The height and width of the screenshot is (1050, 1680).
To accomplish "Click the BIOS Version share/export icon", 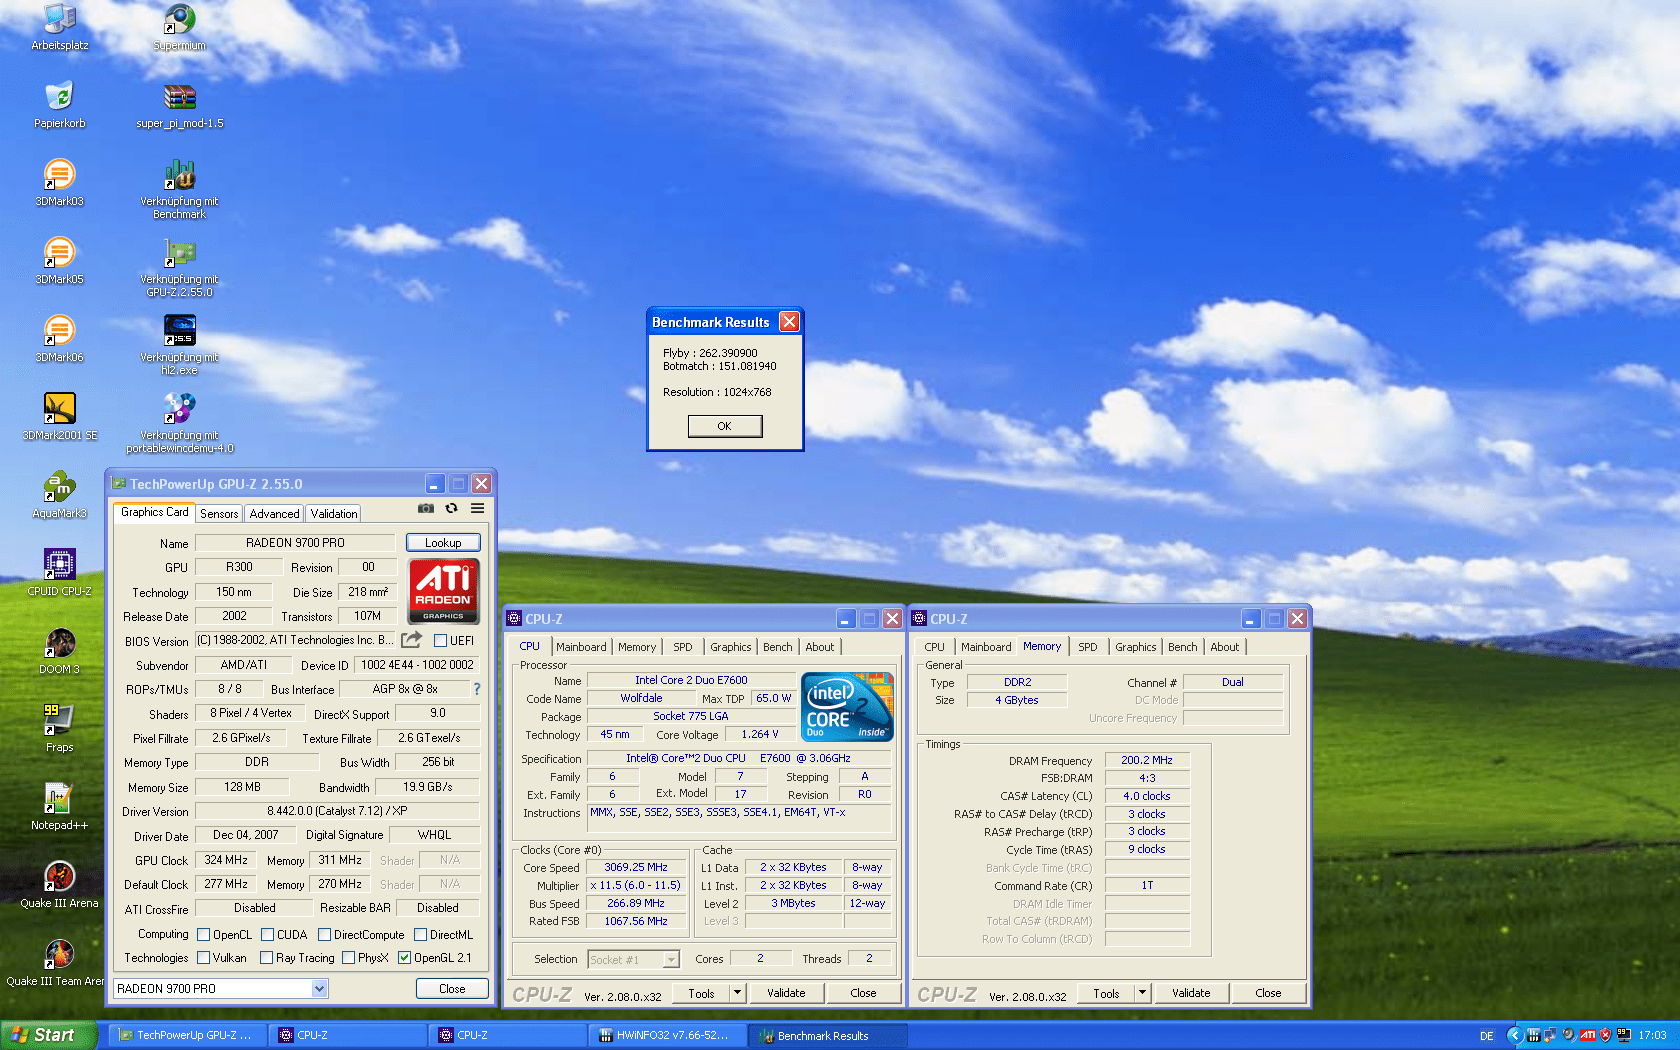I will (x=411, y=640).
